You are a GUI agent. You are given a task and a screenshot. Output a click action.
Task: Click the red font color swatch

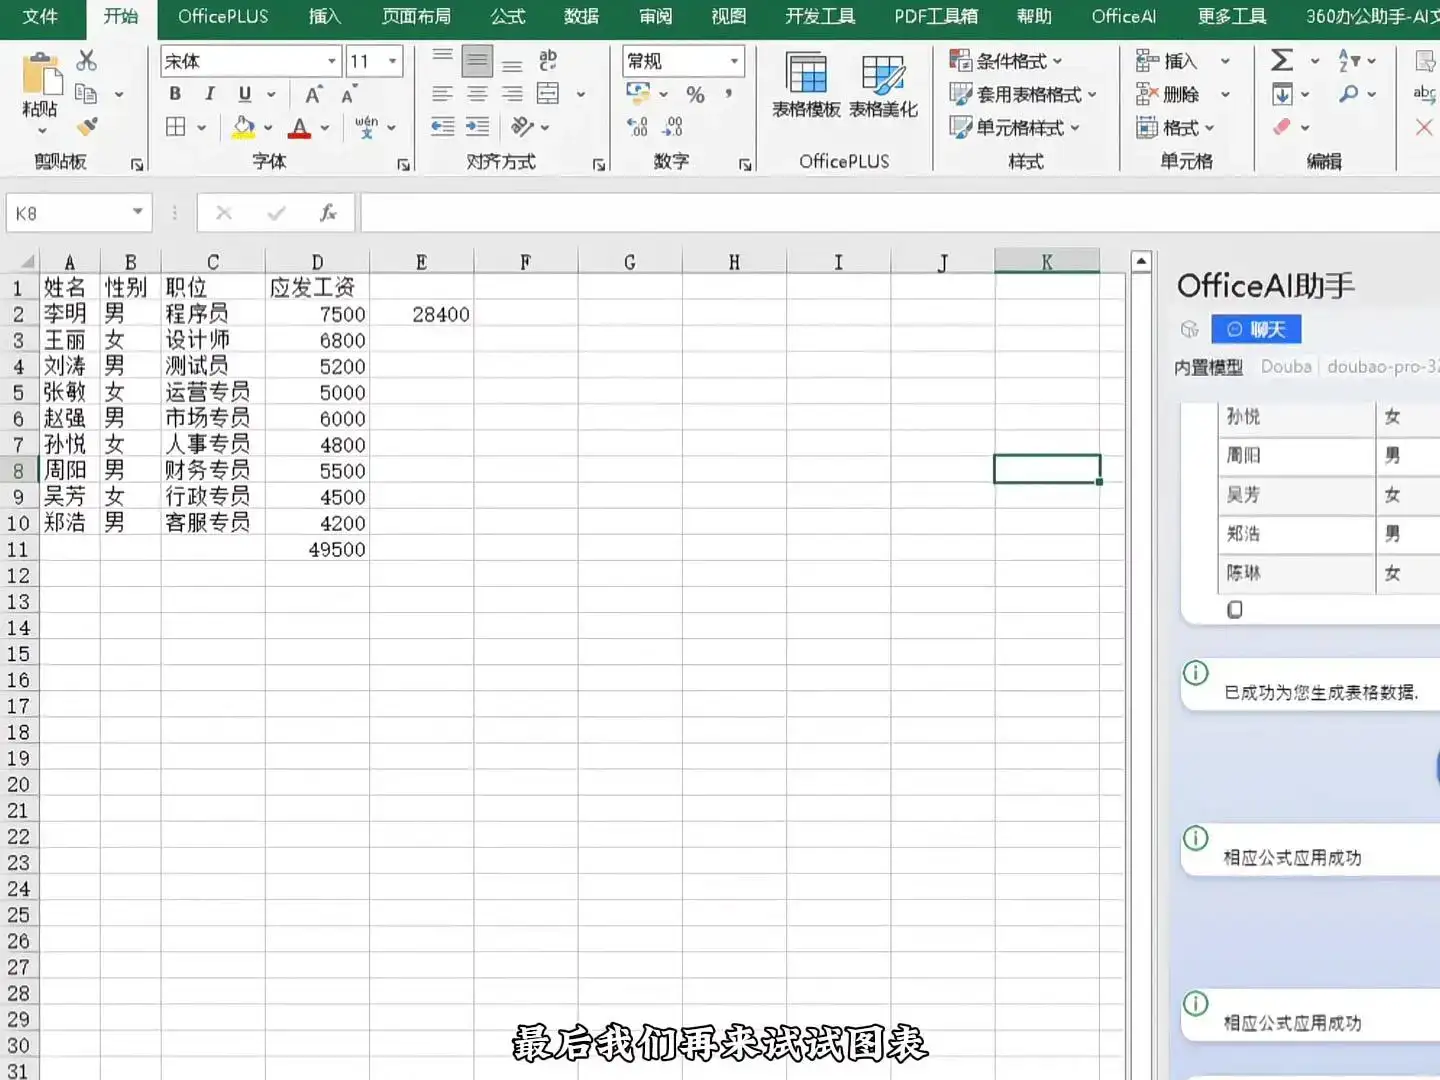301,133
